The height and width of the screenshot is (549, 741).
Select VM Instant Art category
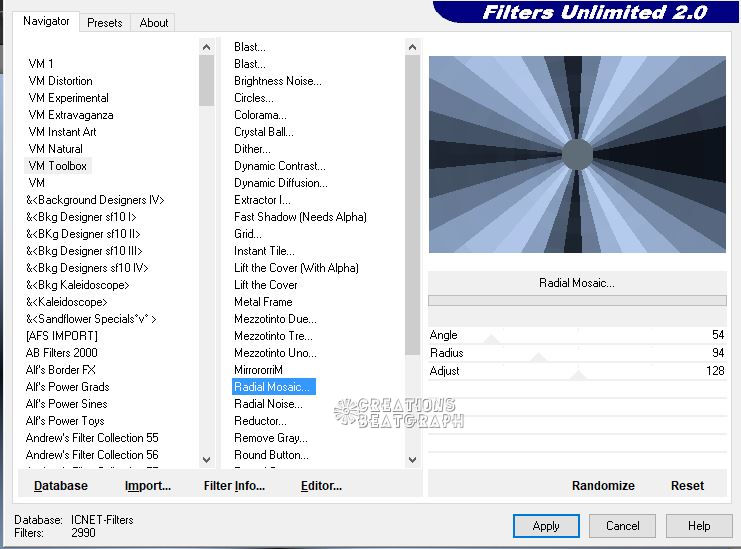coord(62,132)
